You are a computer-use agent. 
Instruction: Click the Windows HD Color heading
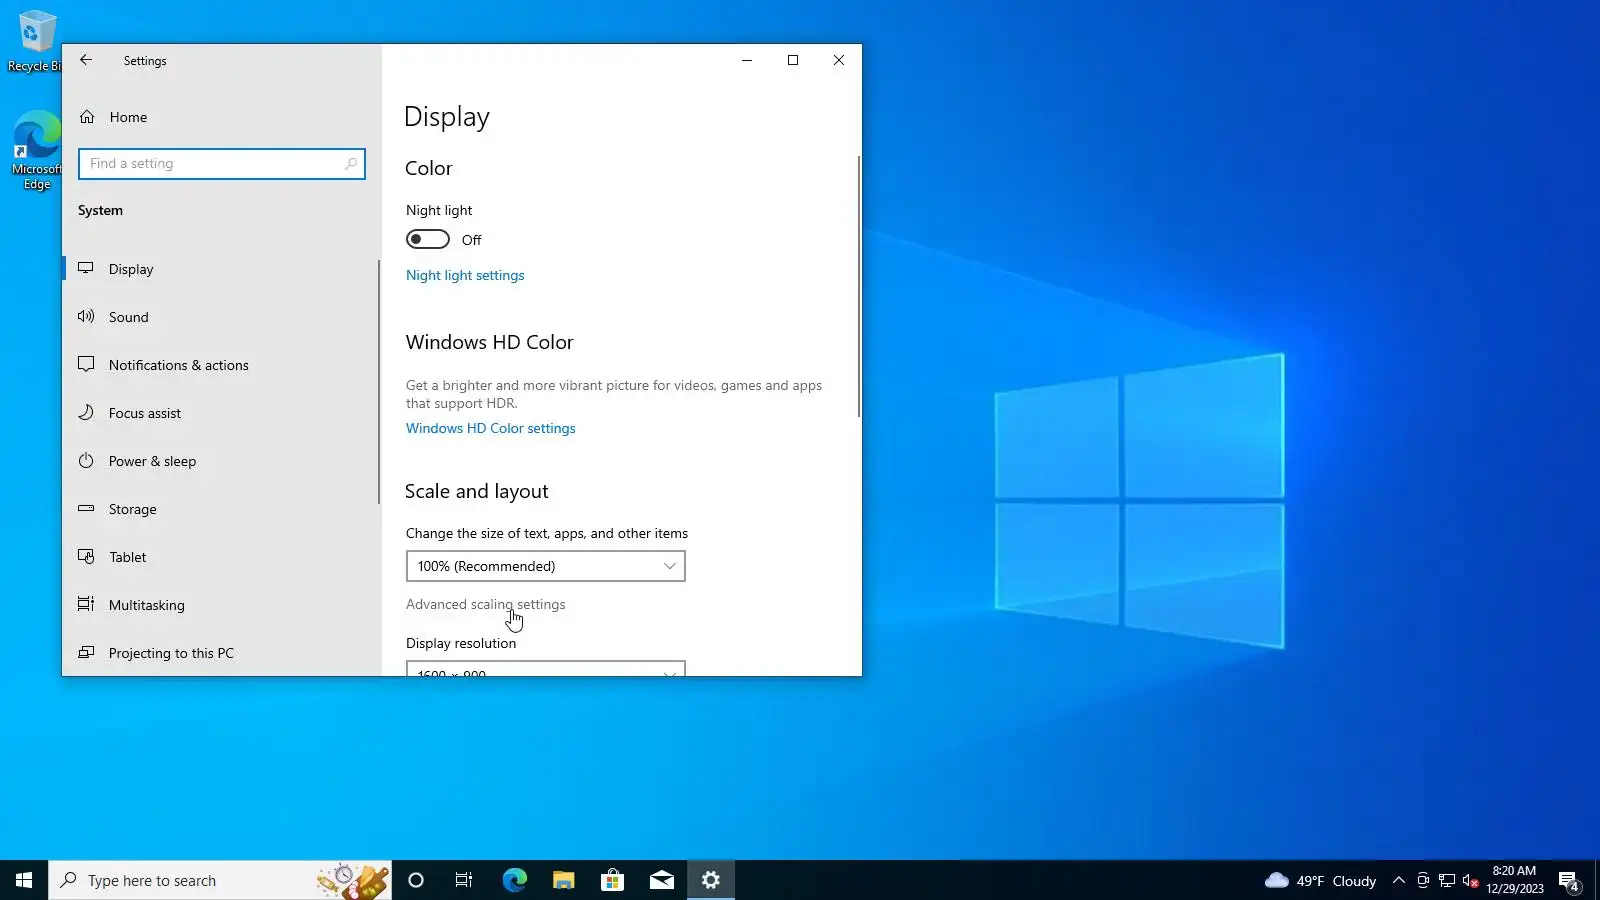point(490,342)
